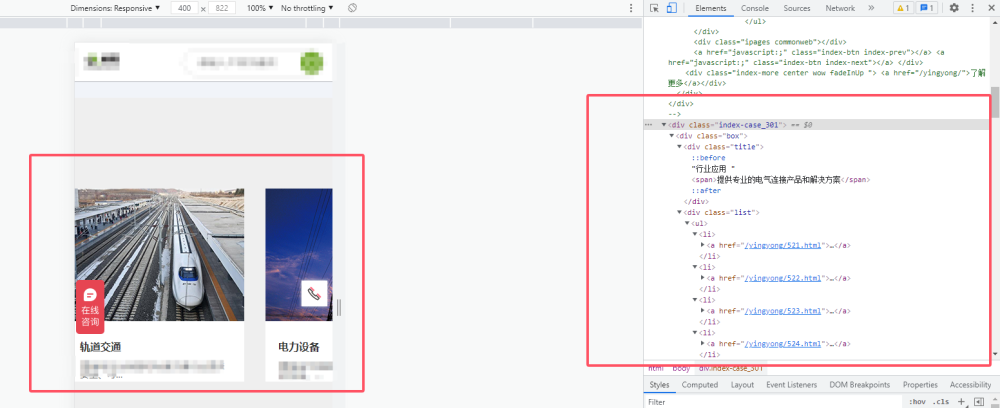1000x408 pixels.
Task: Click the /yingyong/522.html link
Action: pyautogui.click(x=783, y=278)
